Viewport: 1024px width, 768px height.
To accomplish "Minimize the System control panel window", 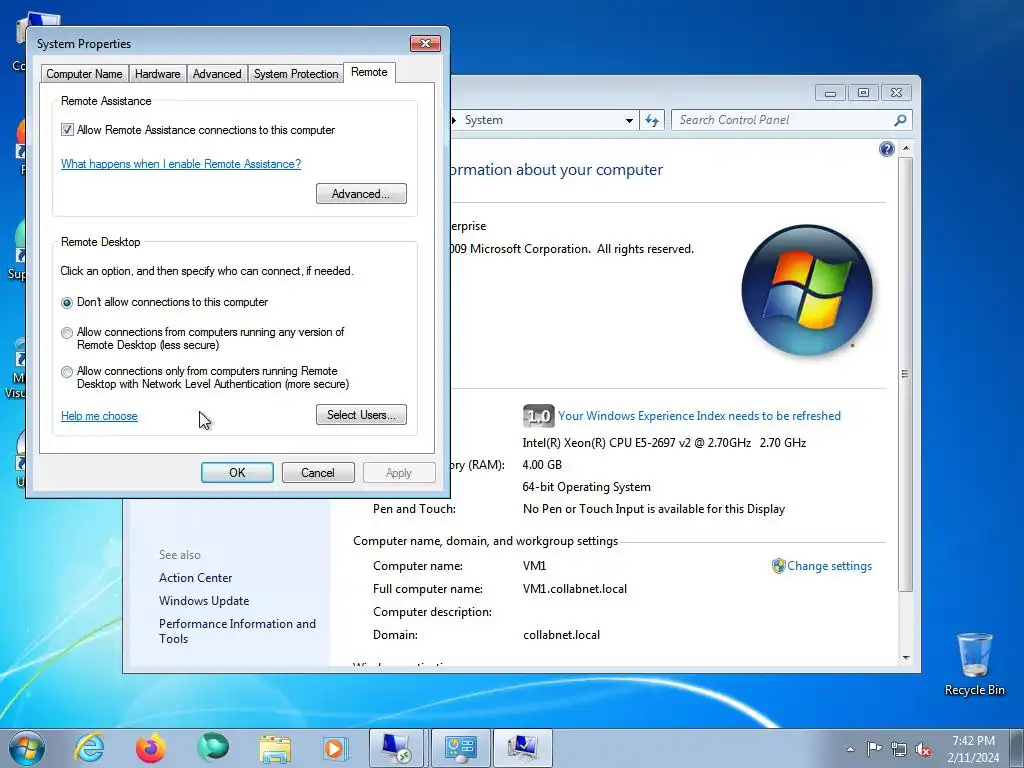I will (830, 93).
